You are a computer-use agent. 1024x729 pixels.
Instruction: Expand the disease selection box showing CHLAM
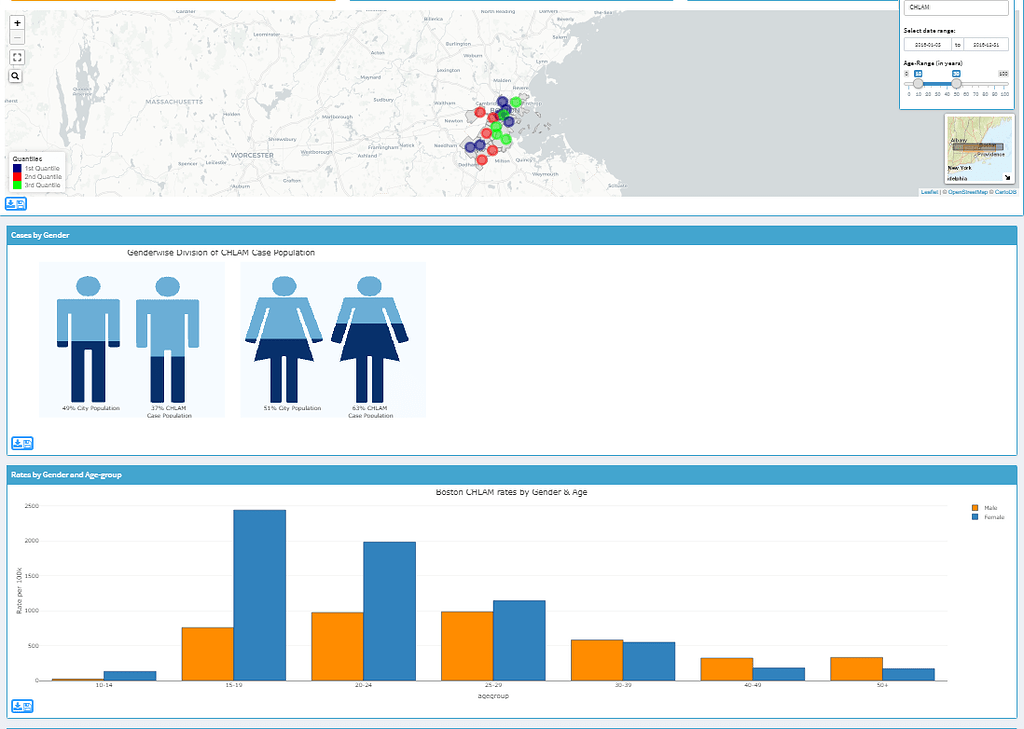(x=955, y=7)
